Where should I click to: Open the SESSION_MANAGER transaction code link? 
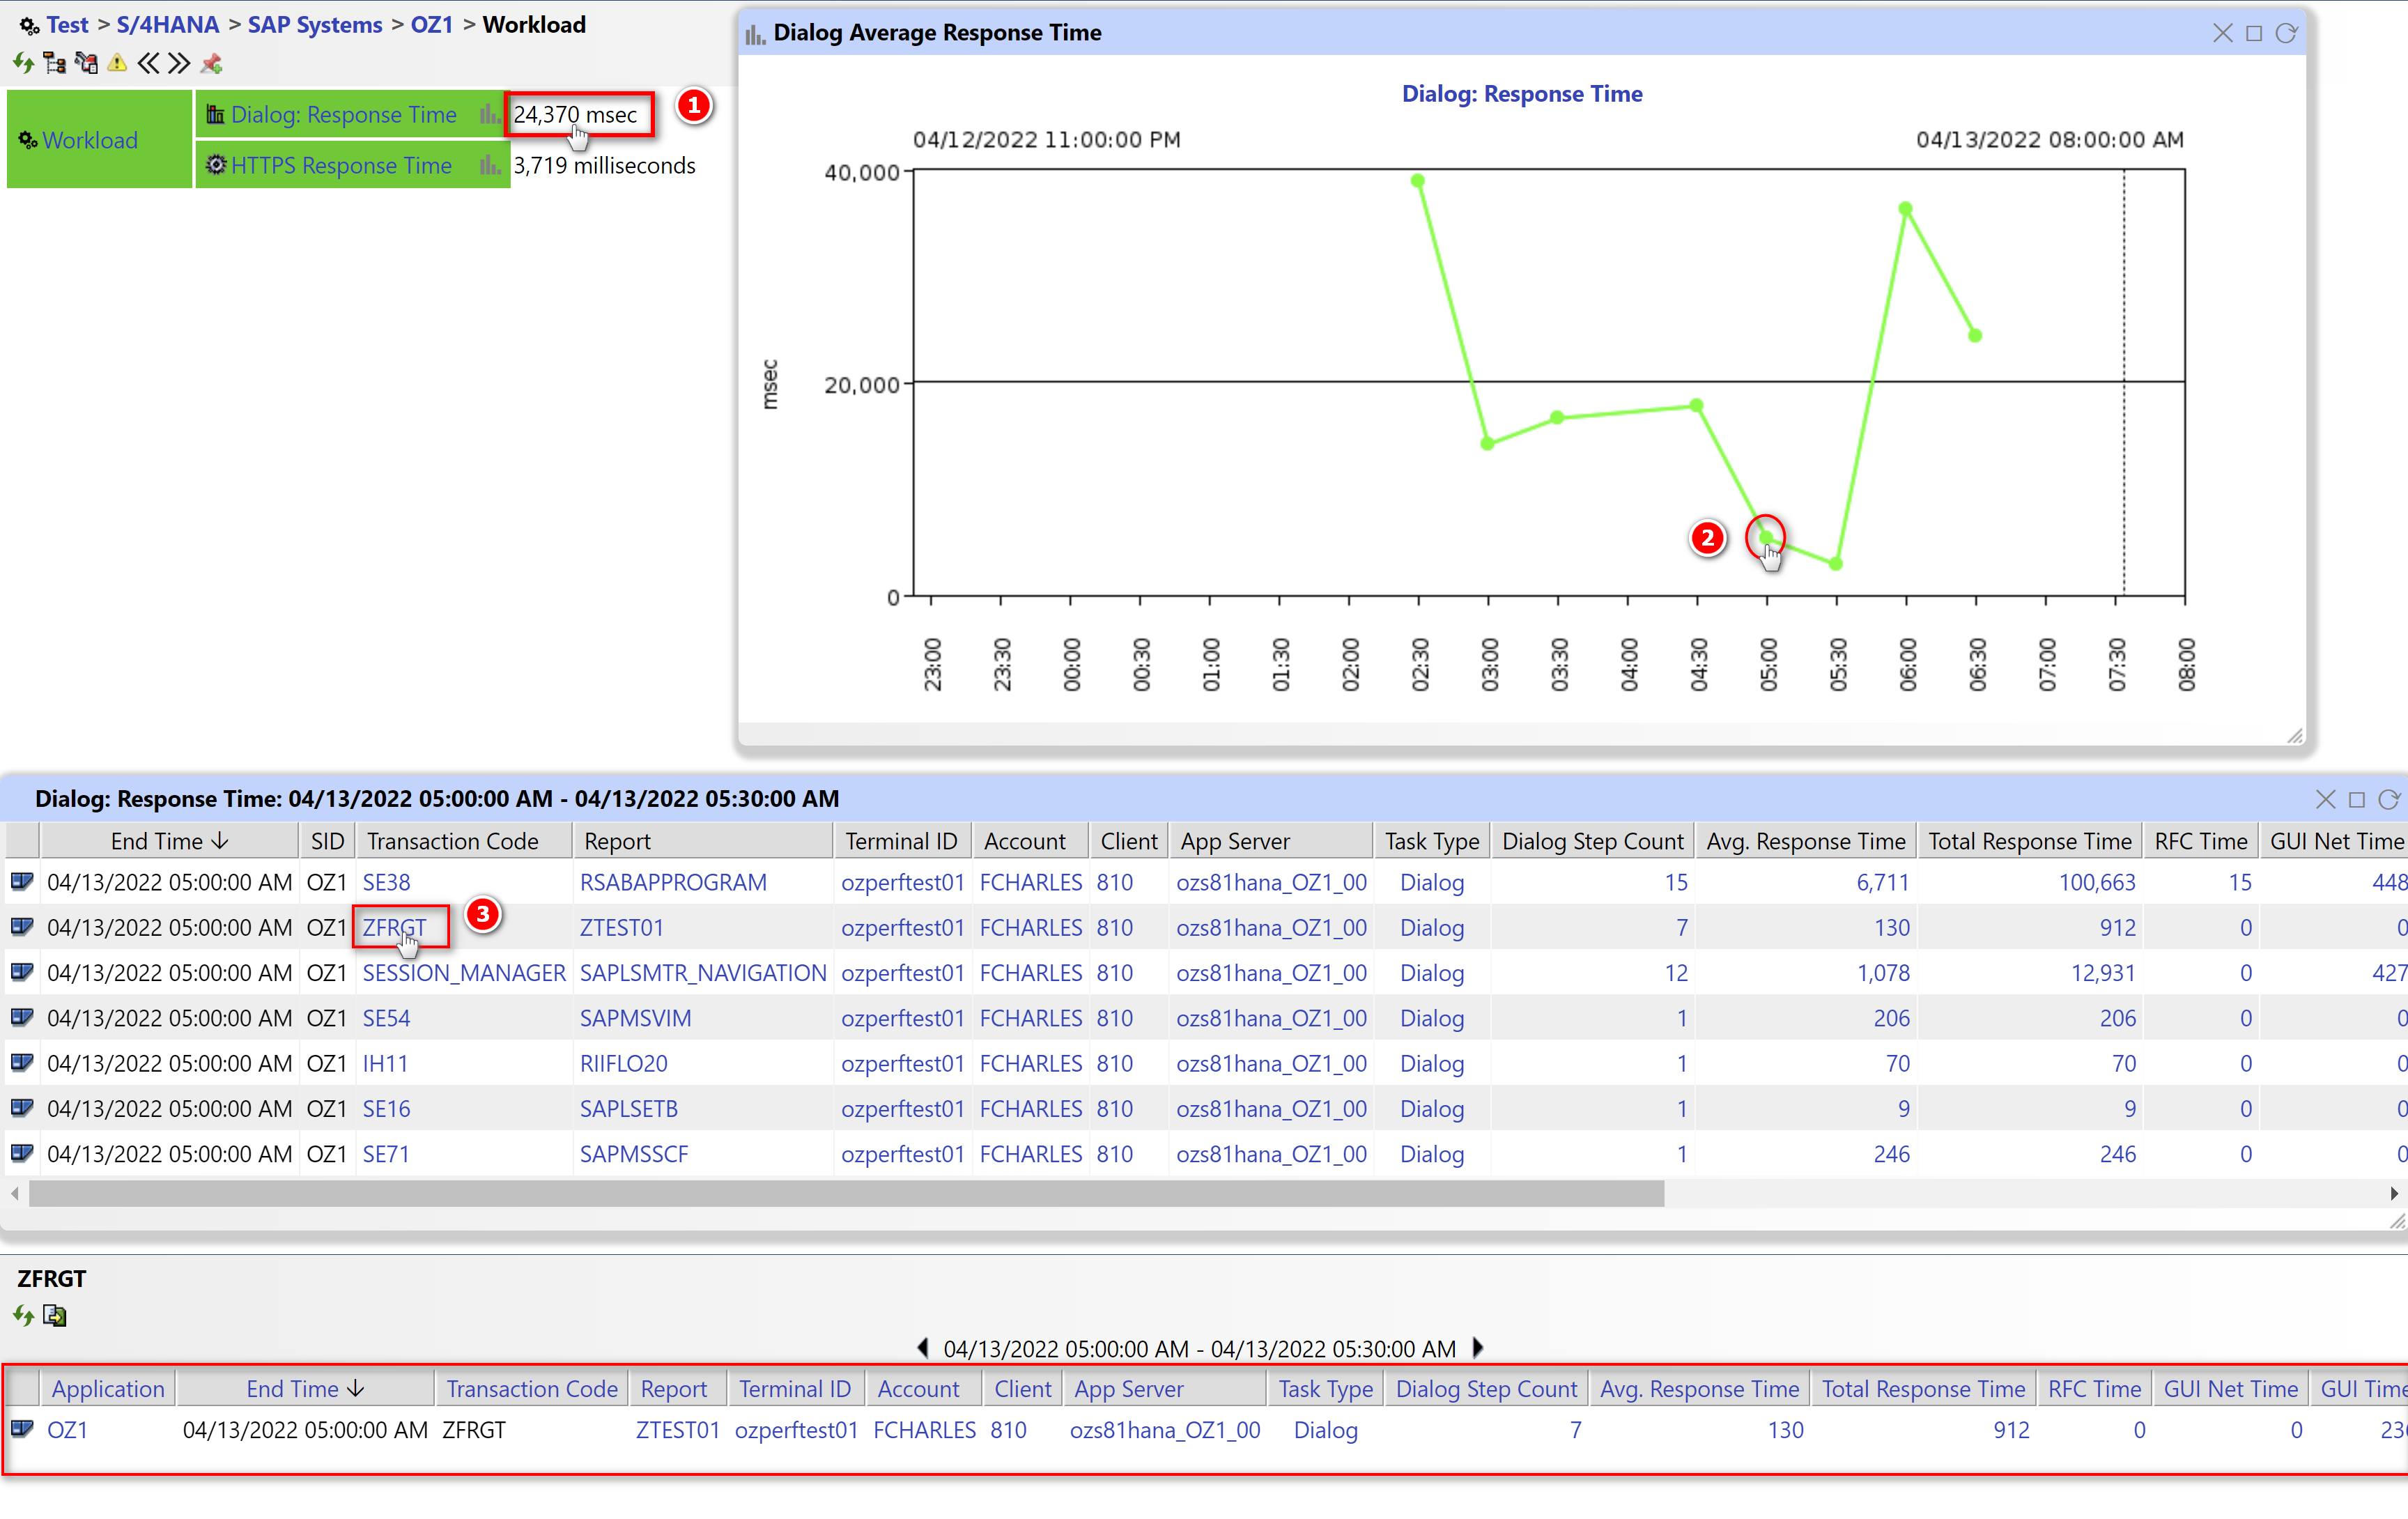(x=464, y=972)
